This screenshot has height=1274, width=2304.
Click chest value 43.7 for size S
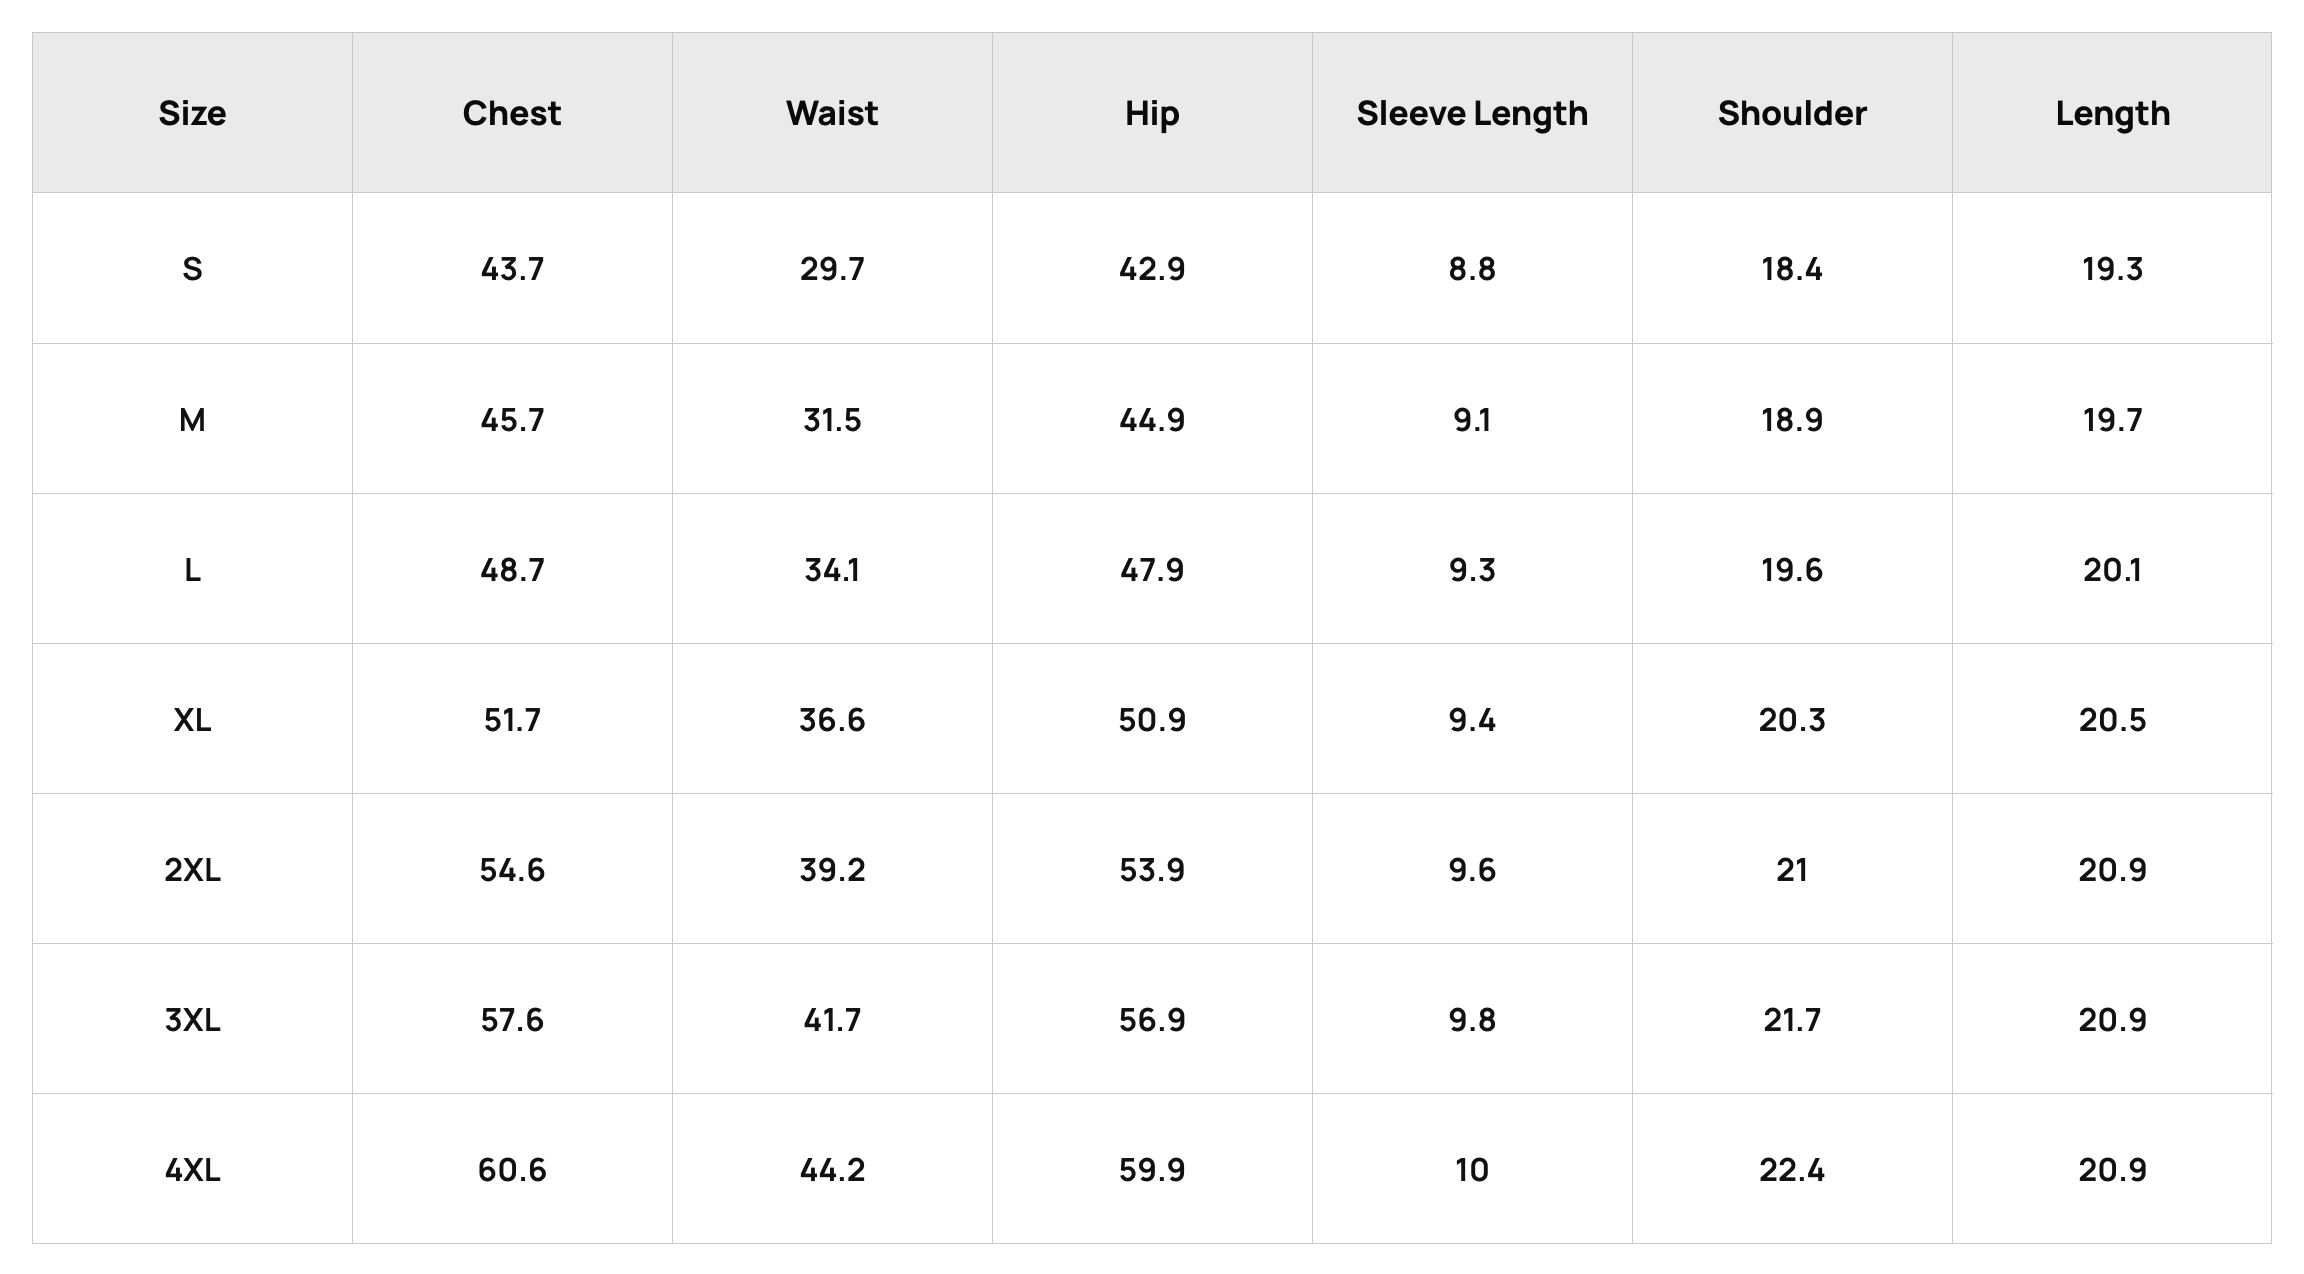512,269
